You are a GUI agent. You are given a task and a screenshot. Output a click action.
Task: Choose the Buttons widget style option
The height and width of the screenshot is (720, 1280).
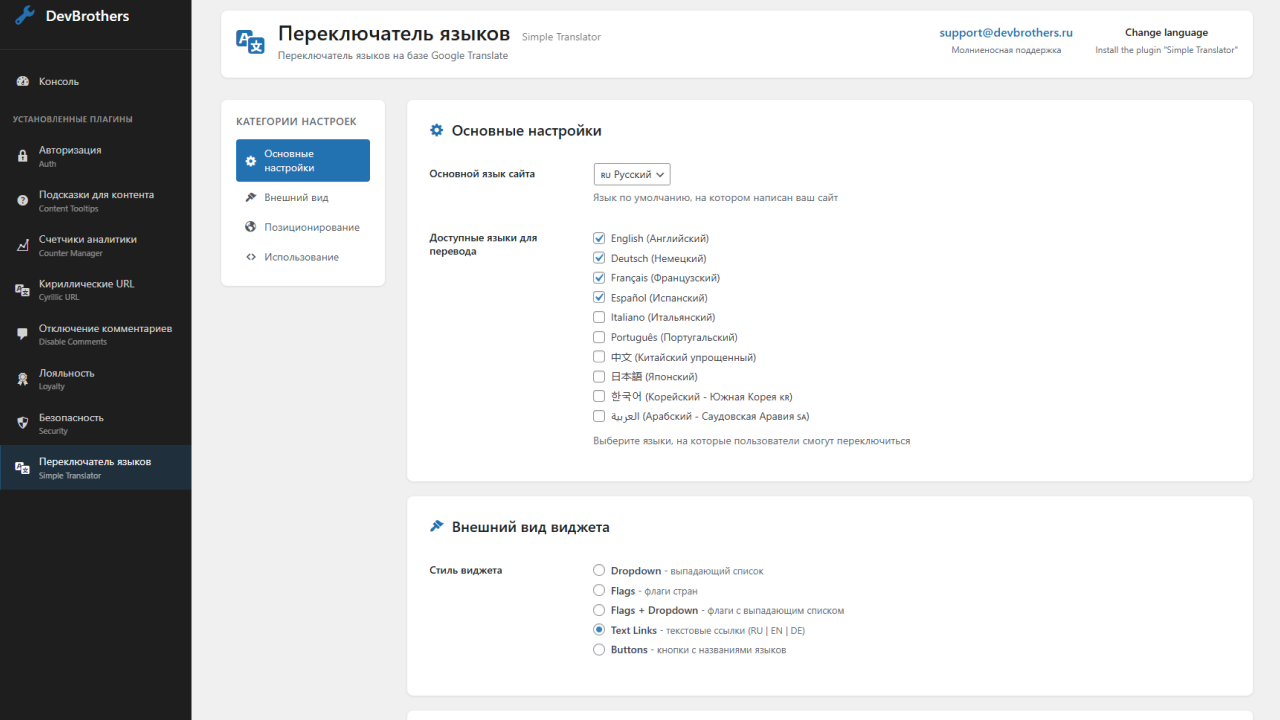pos(599,650)
